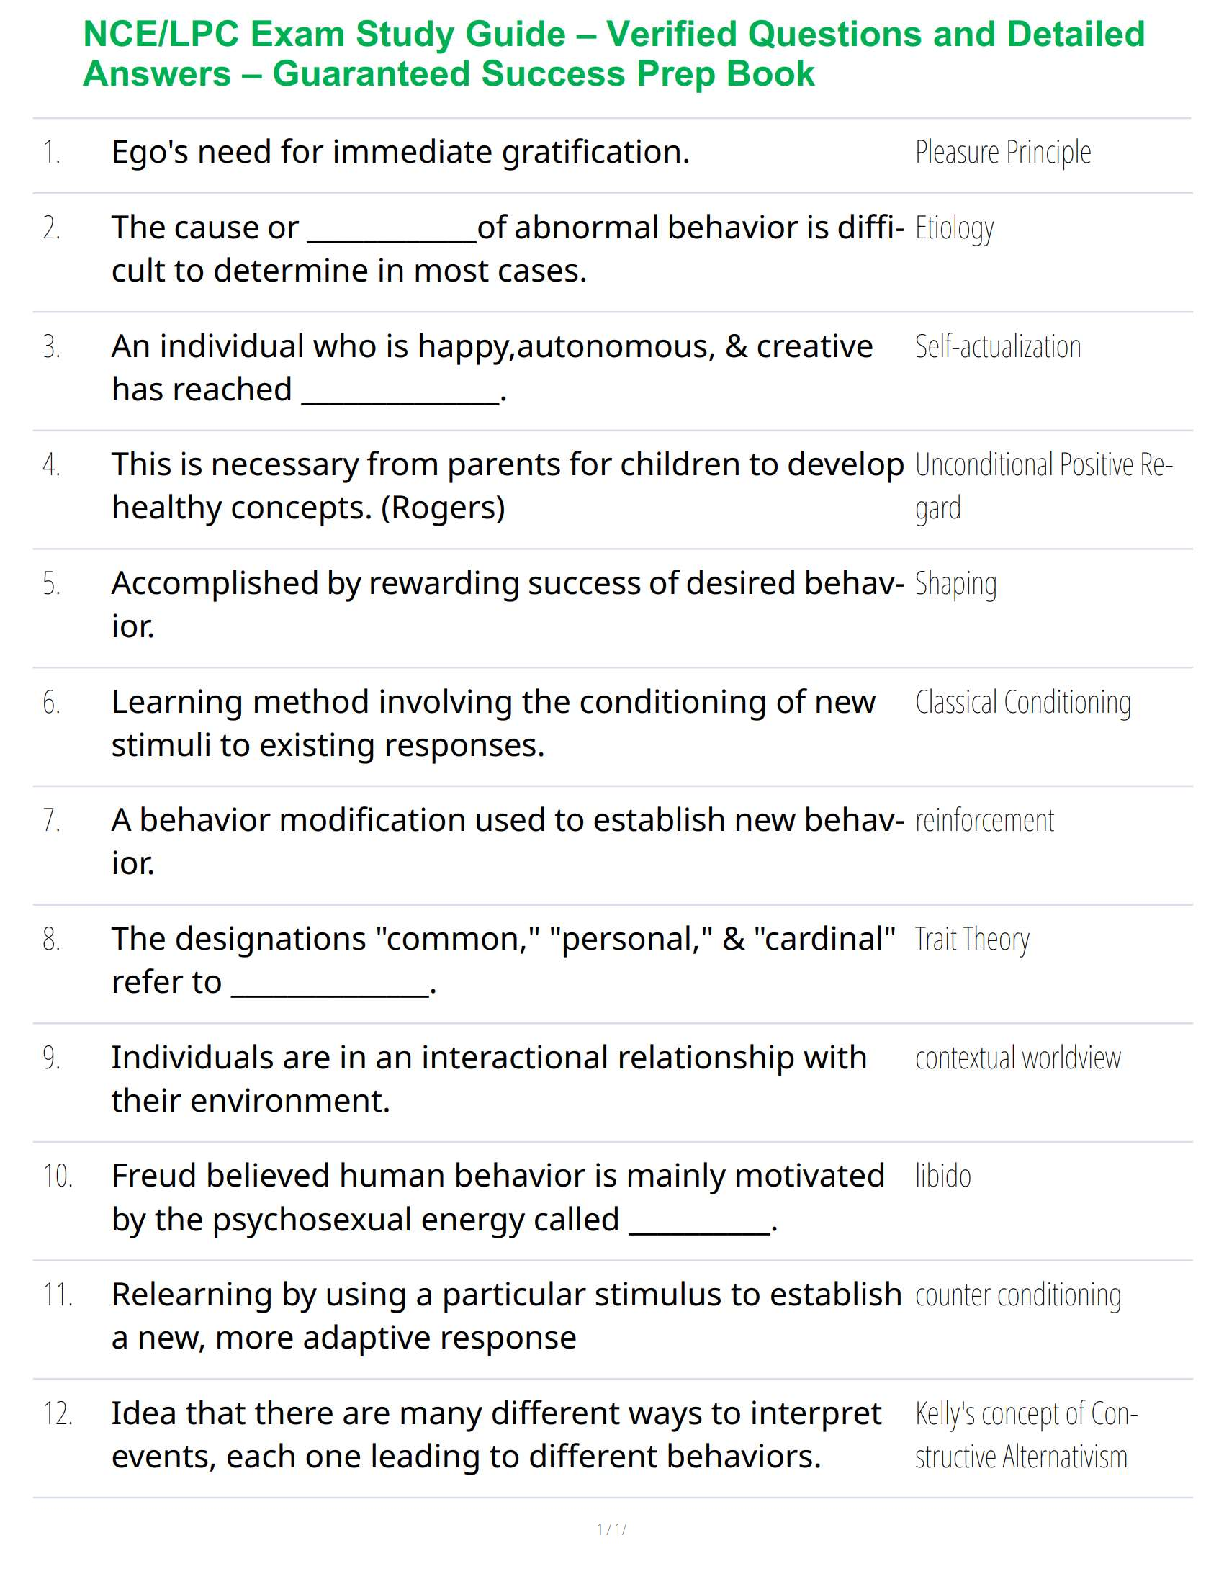Click the 'Etiology' answer text
Viewport: 1224px width, 1584px height.
coord(954,229)
